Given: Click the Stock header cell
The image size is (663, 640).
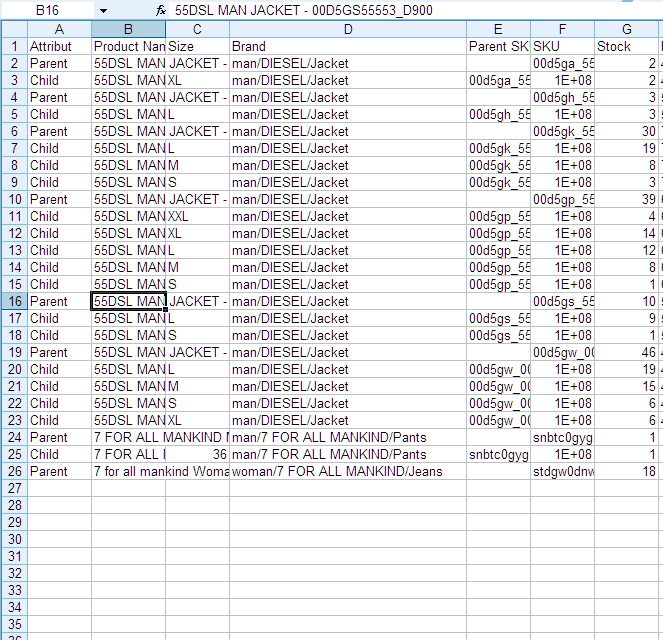Looking at the screenshot, I should 627,46.
